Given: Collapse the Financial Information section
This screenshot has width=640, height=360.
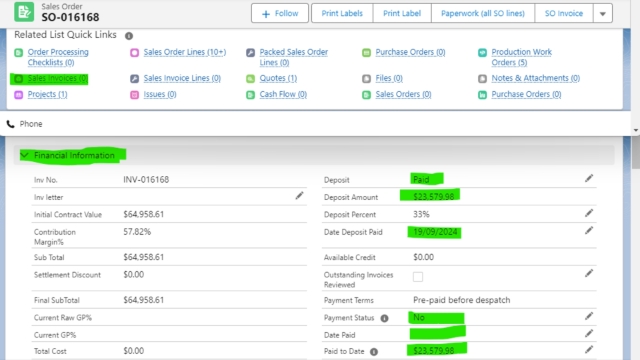Looking at the screenshot, I should [24, 155].
